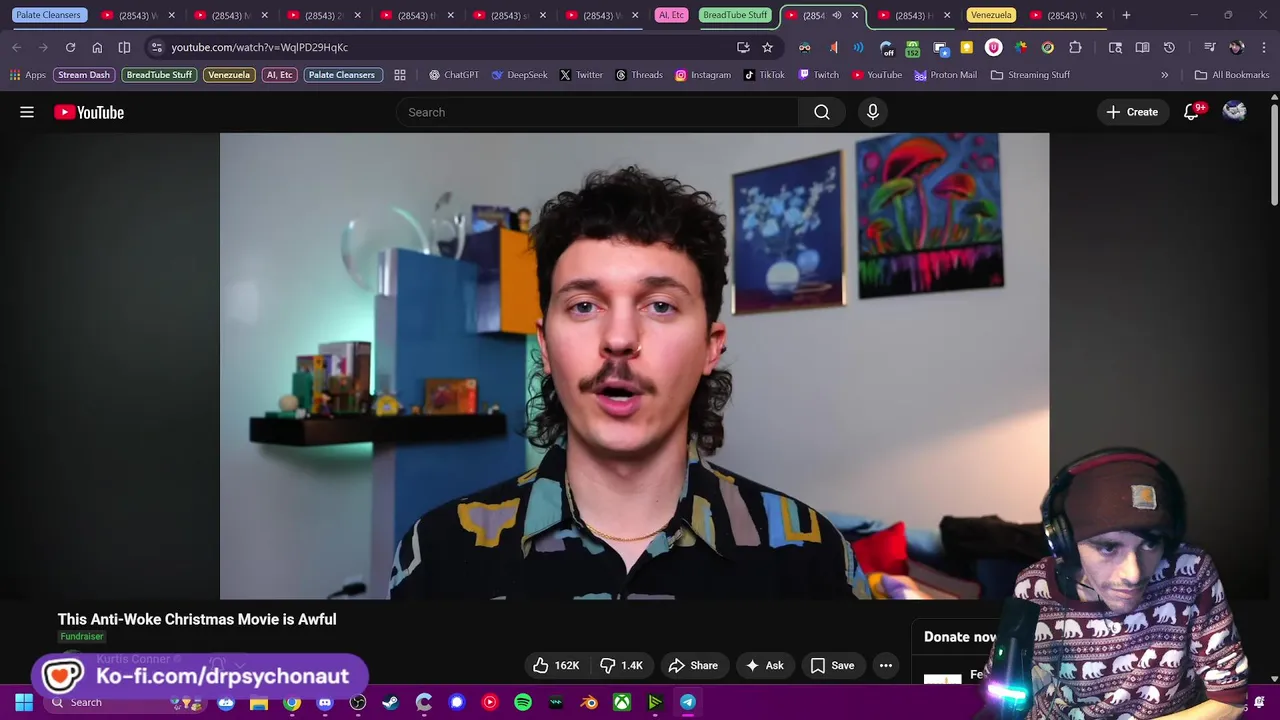Open the ChatGPT bookmark
Viewport: 1280px width, 720px height.
point(453,75)
